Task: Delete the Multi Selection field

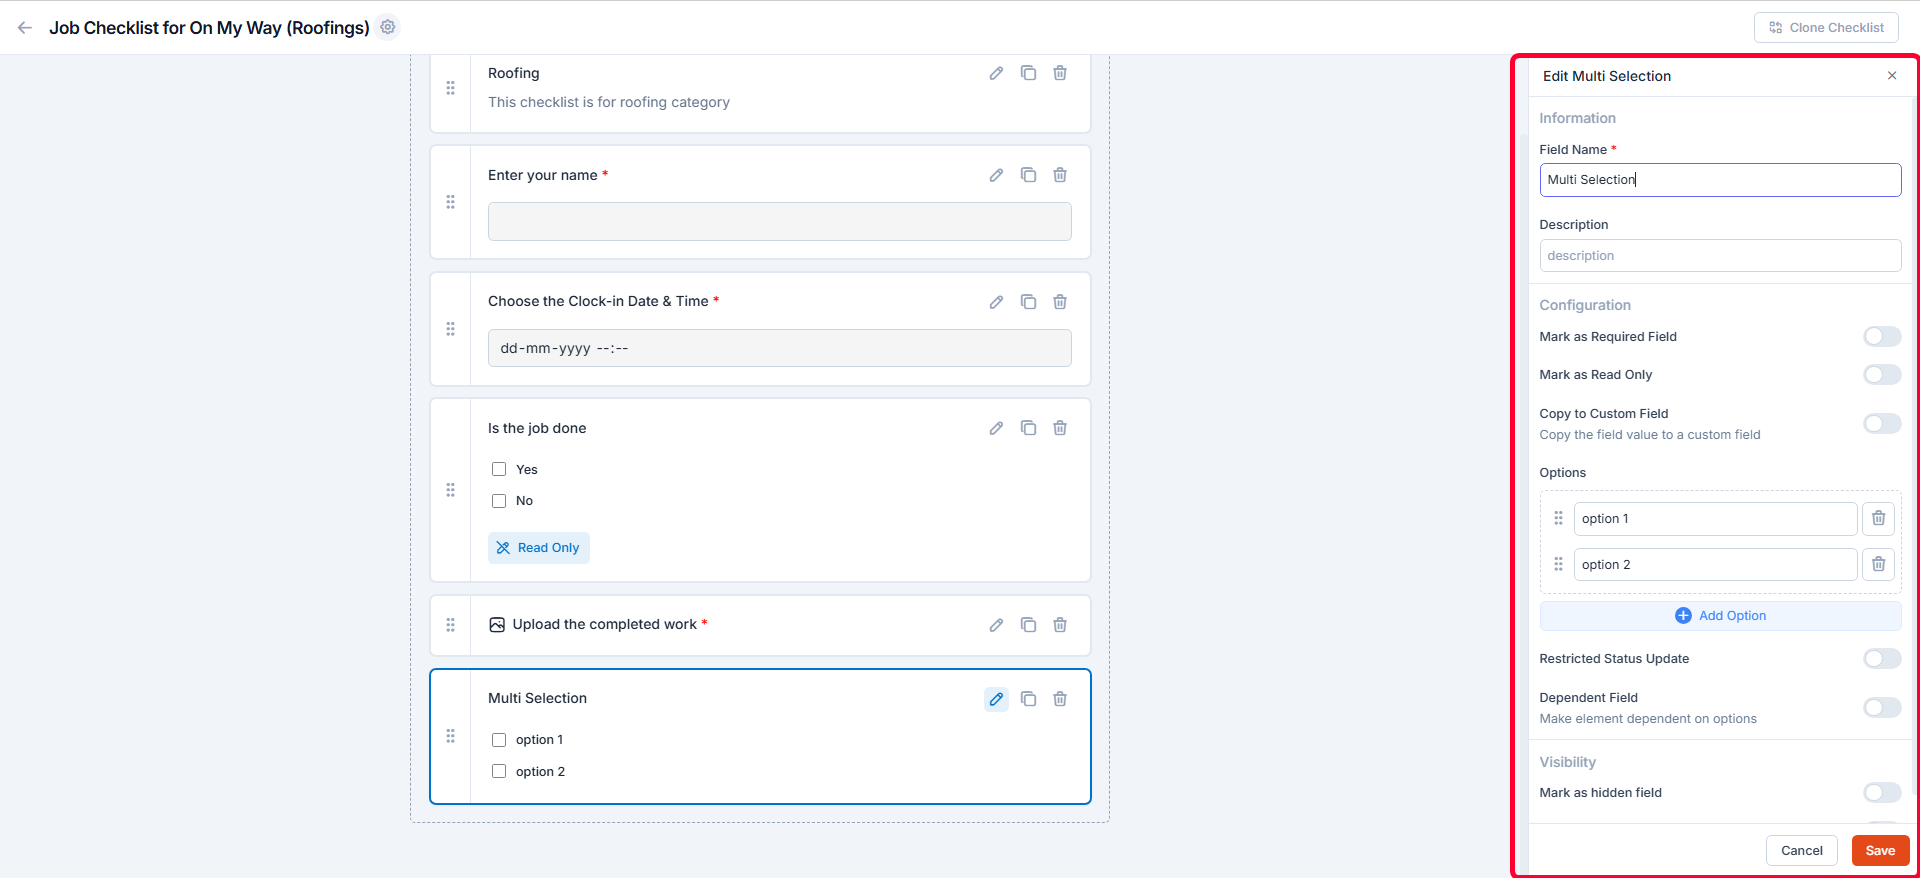Action: click(x=1060, y=699)
